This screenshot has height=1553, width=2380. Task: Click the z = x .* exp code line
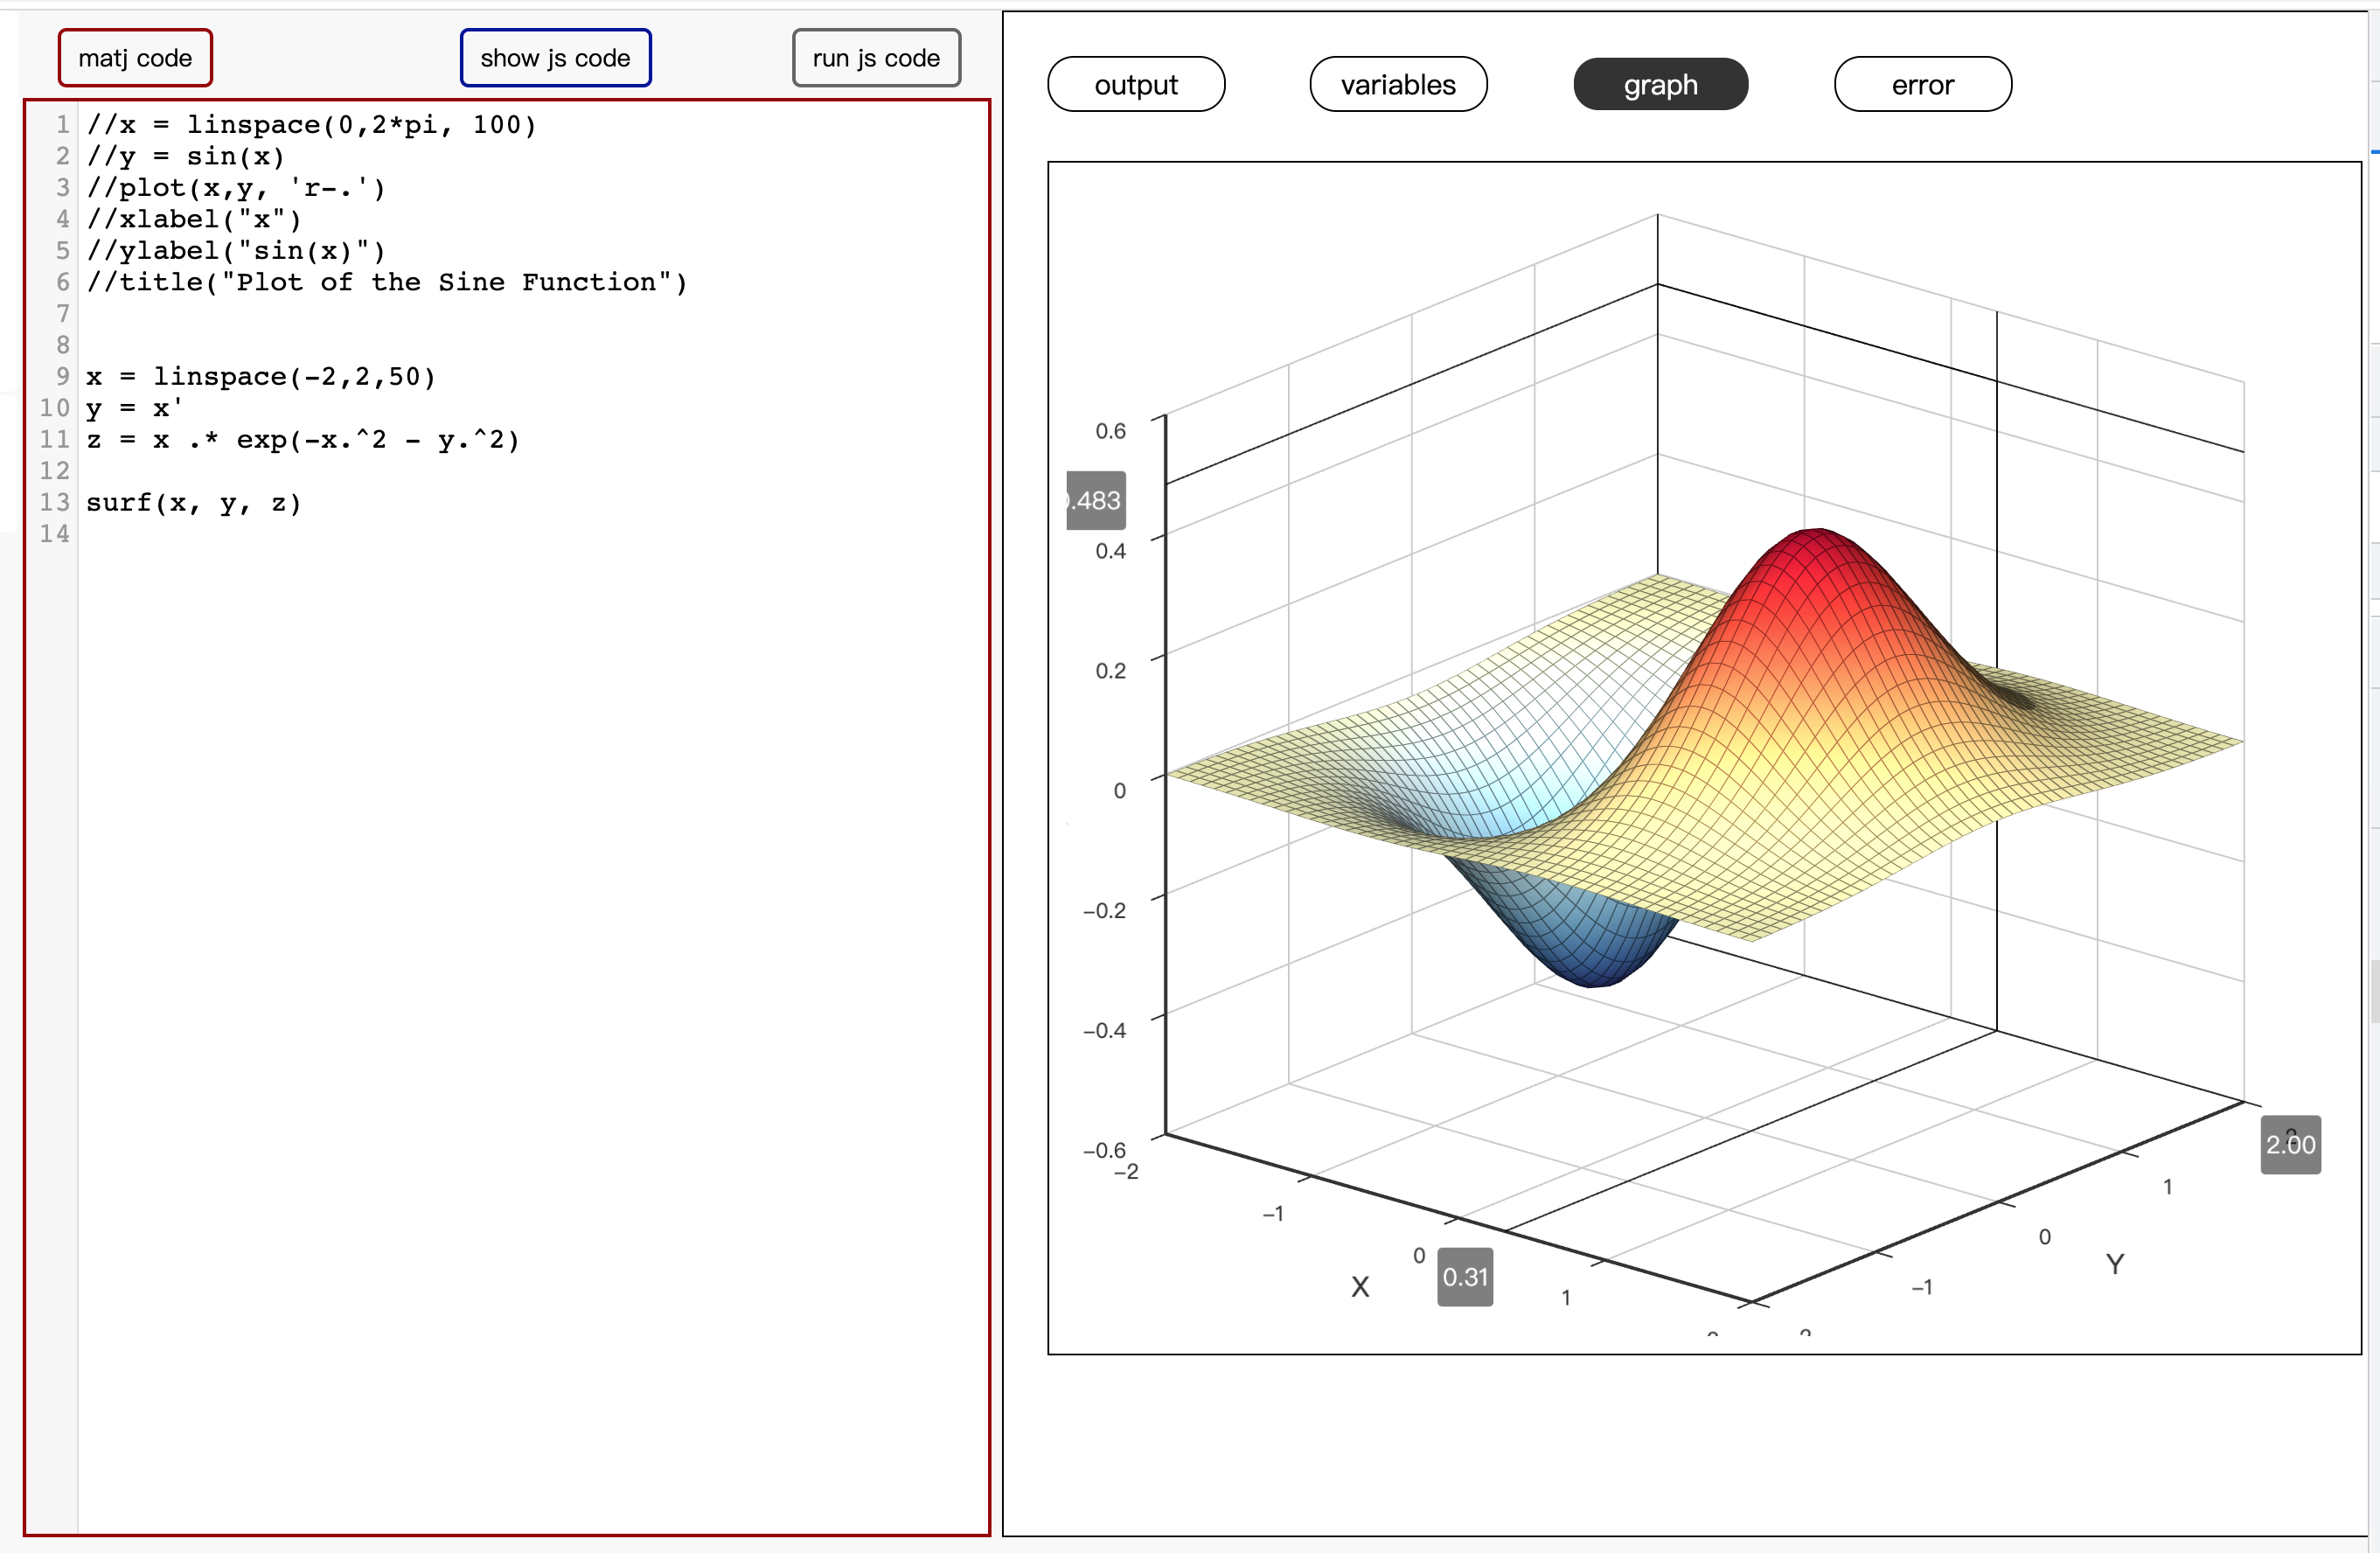302,439
